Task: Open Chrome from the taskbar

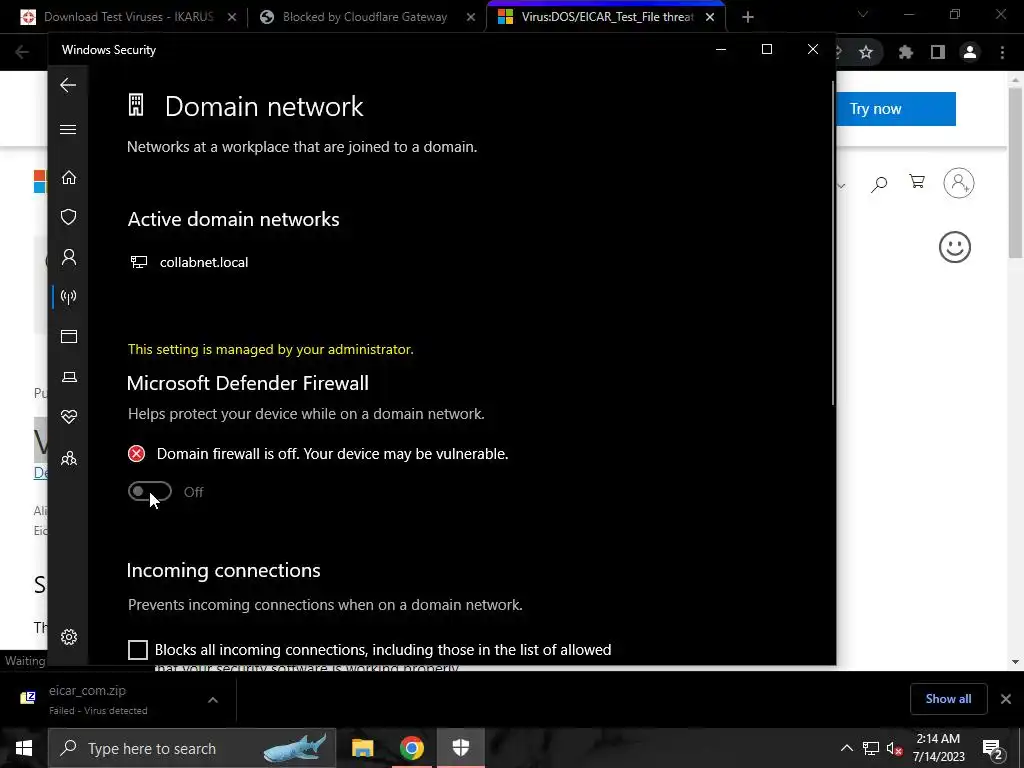Action: tap(411, 748)
